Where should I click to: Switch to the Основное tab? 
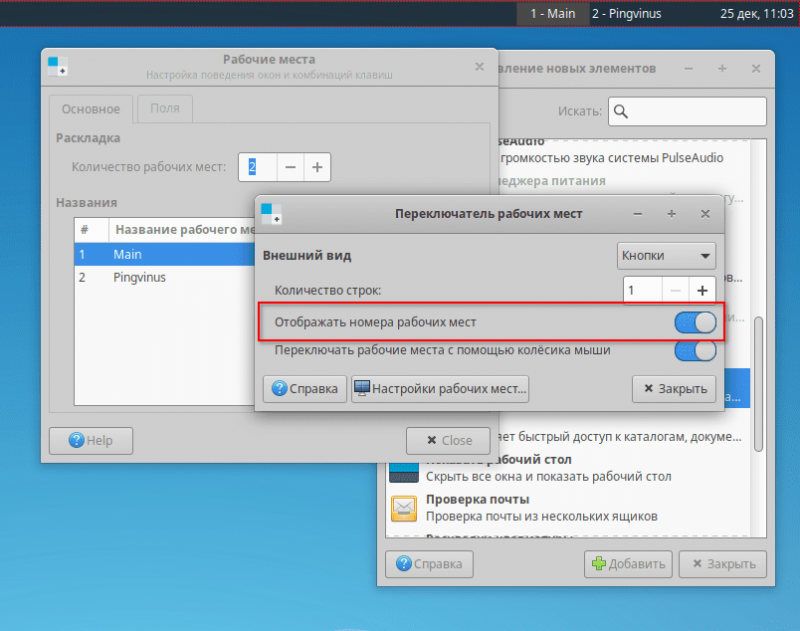click(x=91, y=109)
